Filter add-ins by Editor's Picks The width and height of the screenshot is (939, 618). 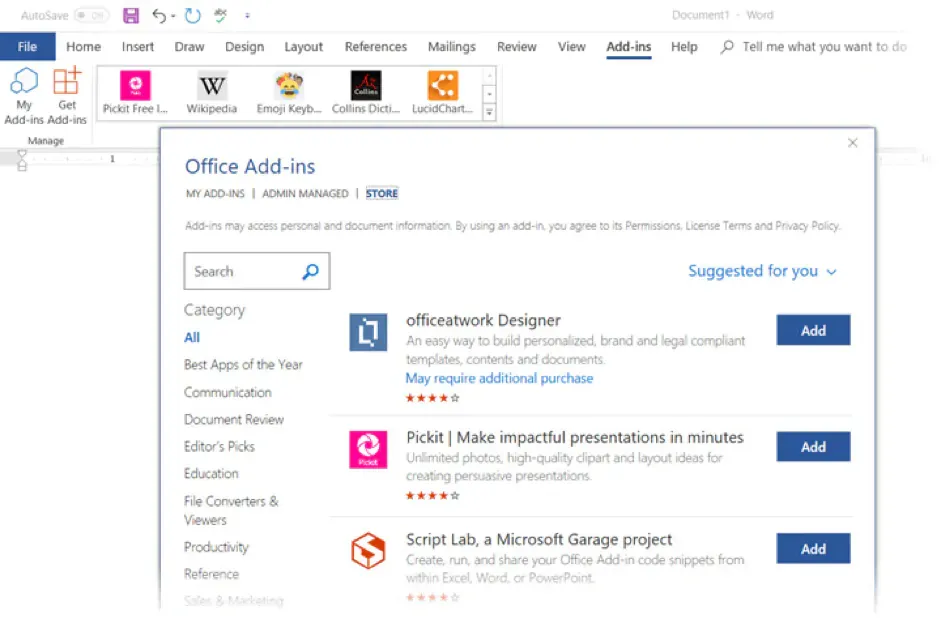click(219, 446)
